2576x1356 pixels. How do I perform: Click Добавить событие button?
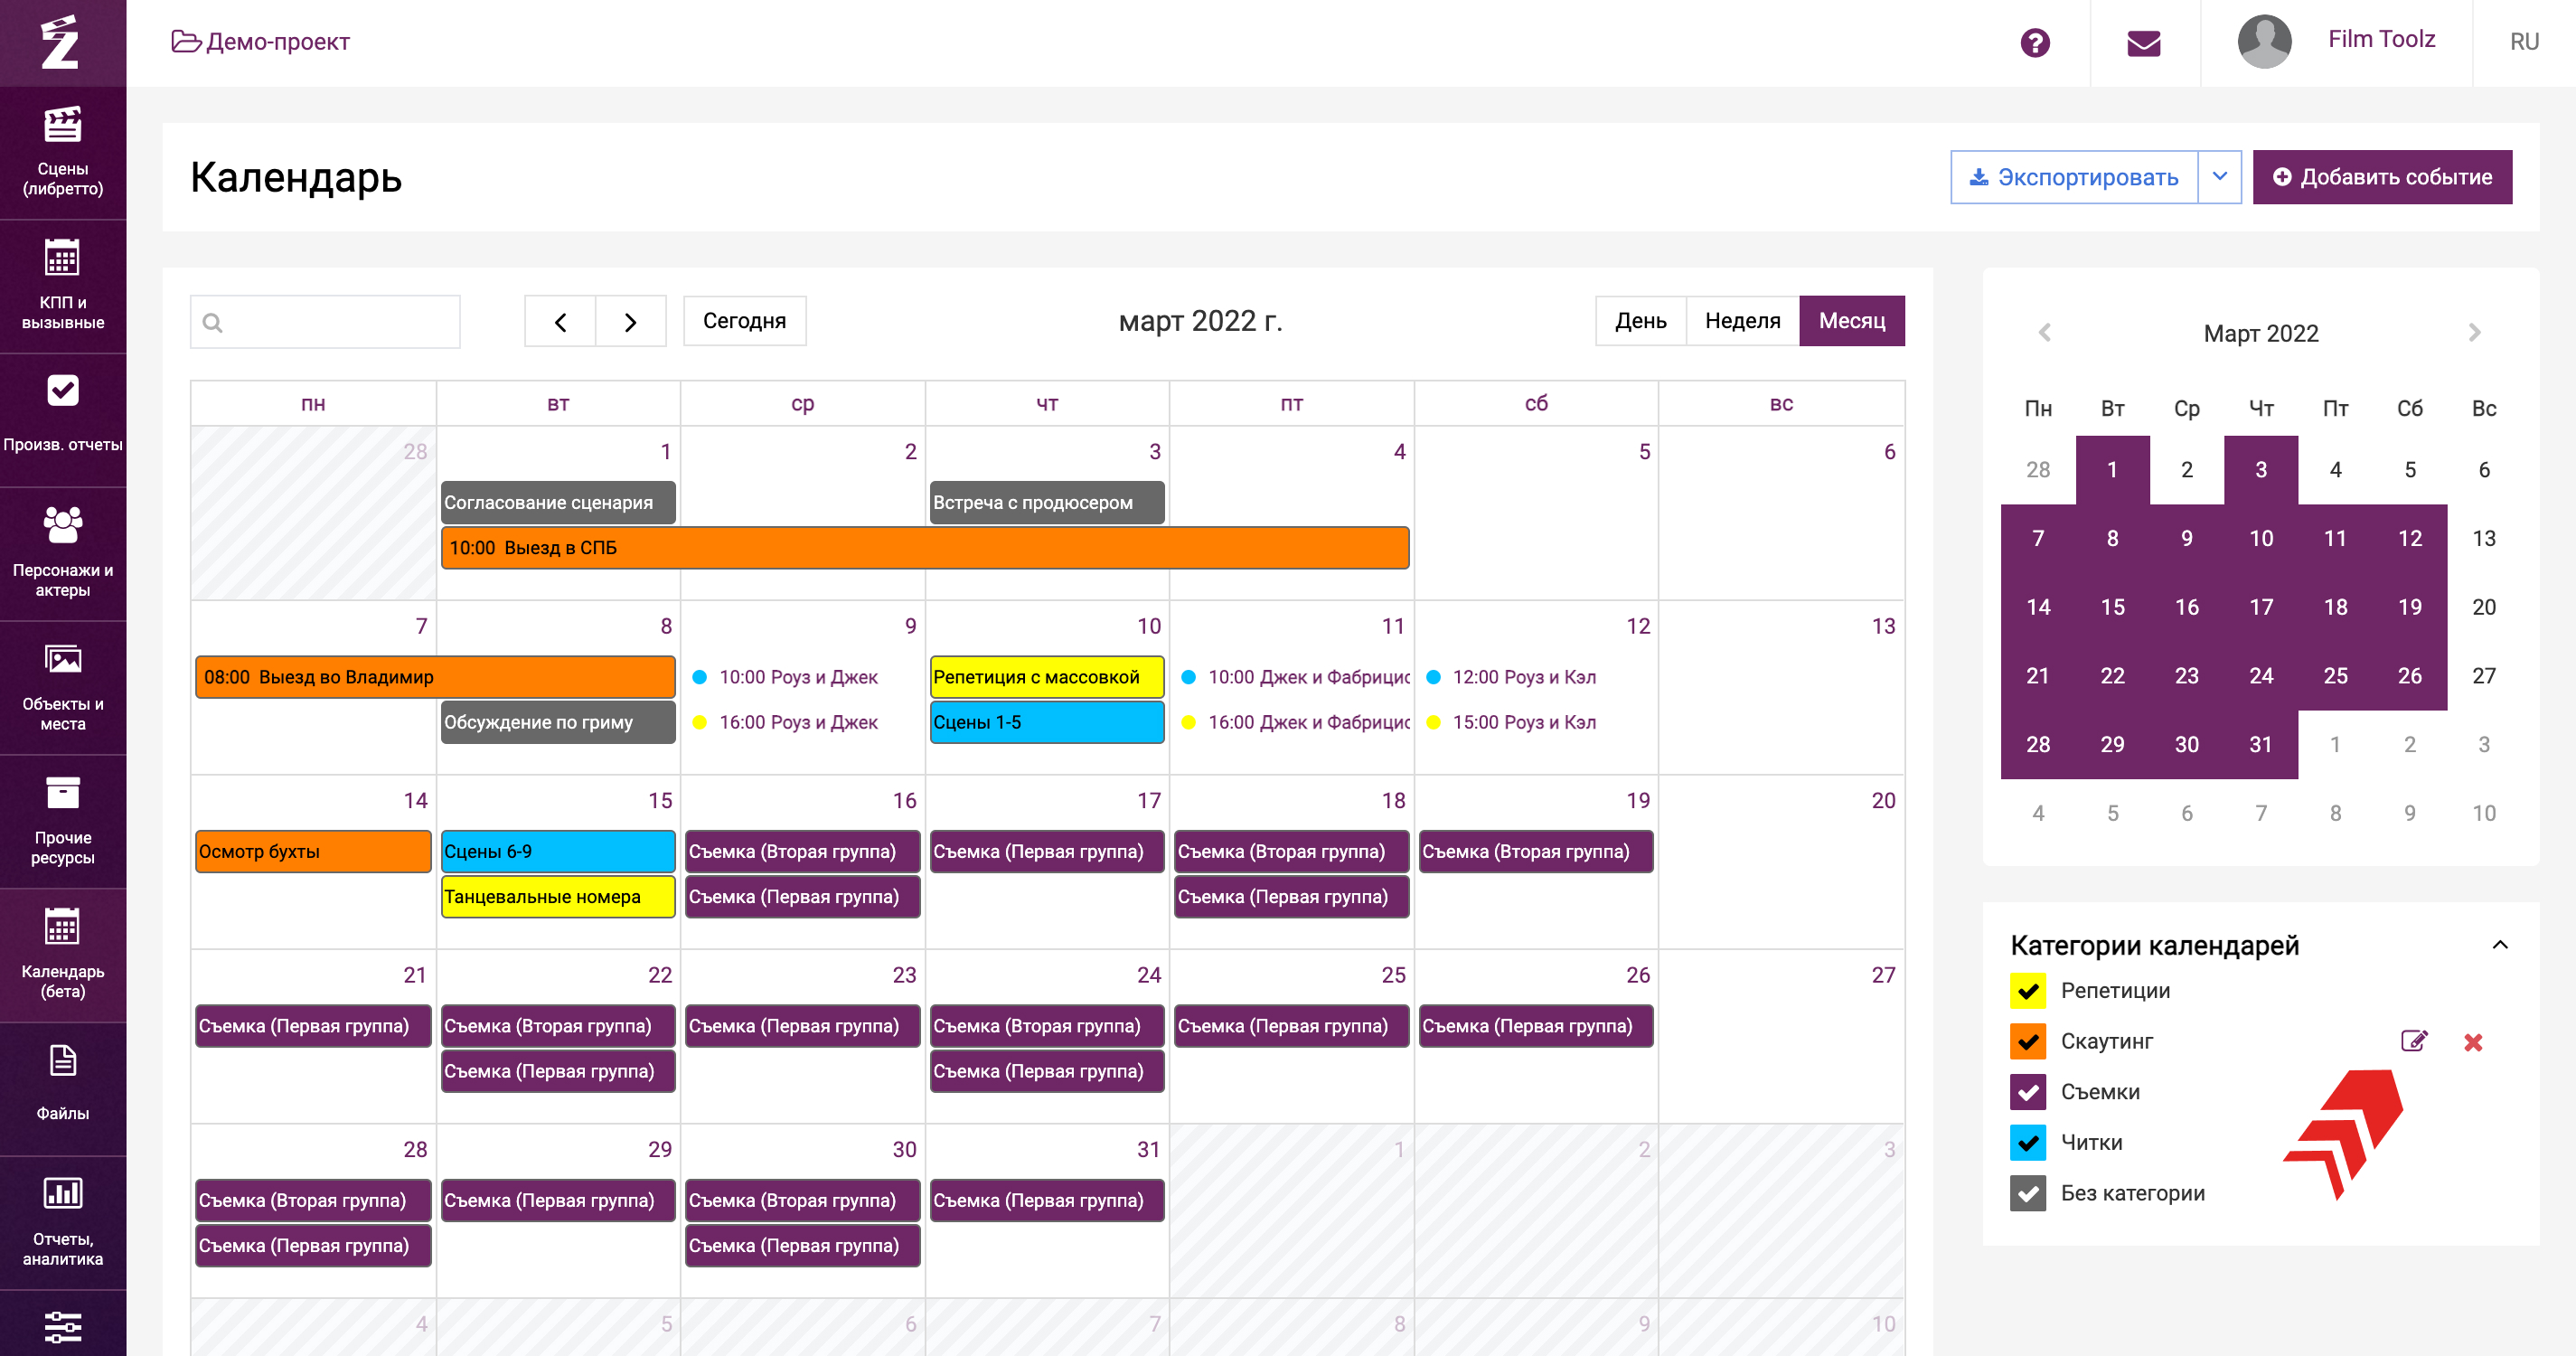2381,177
